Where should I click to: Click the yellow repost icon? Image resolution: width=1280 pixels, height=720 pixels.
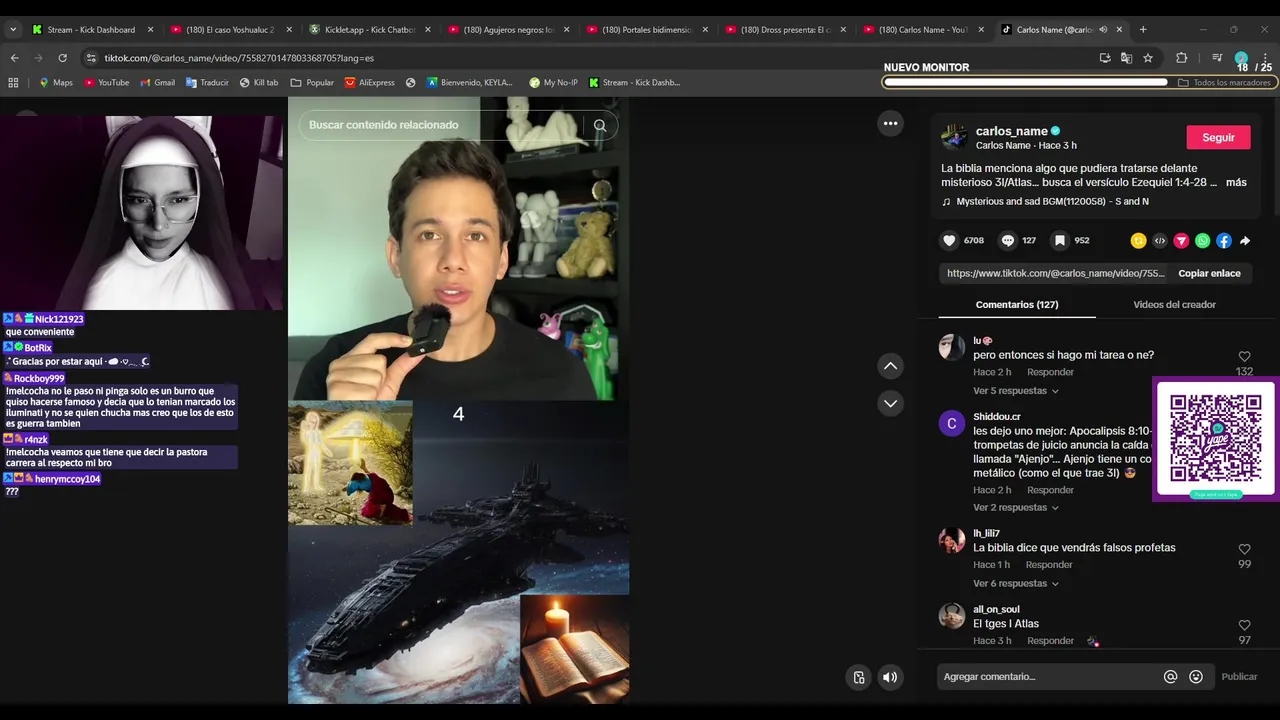(1138, 241)
